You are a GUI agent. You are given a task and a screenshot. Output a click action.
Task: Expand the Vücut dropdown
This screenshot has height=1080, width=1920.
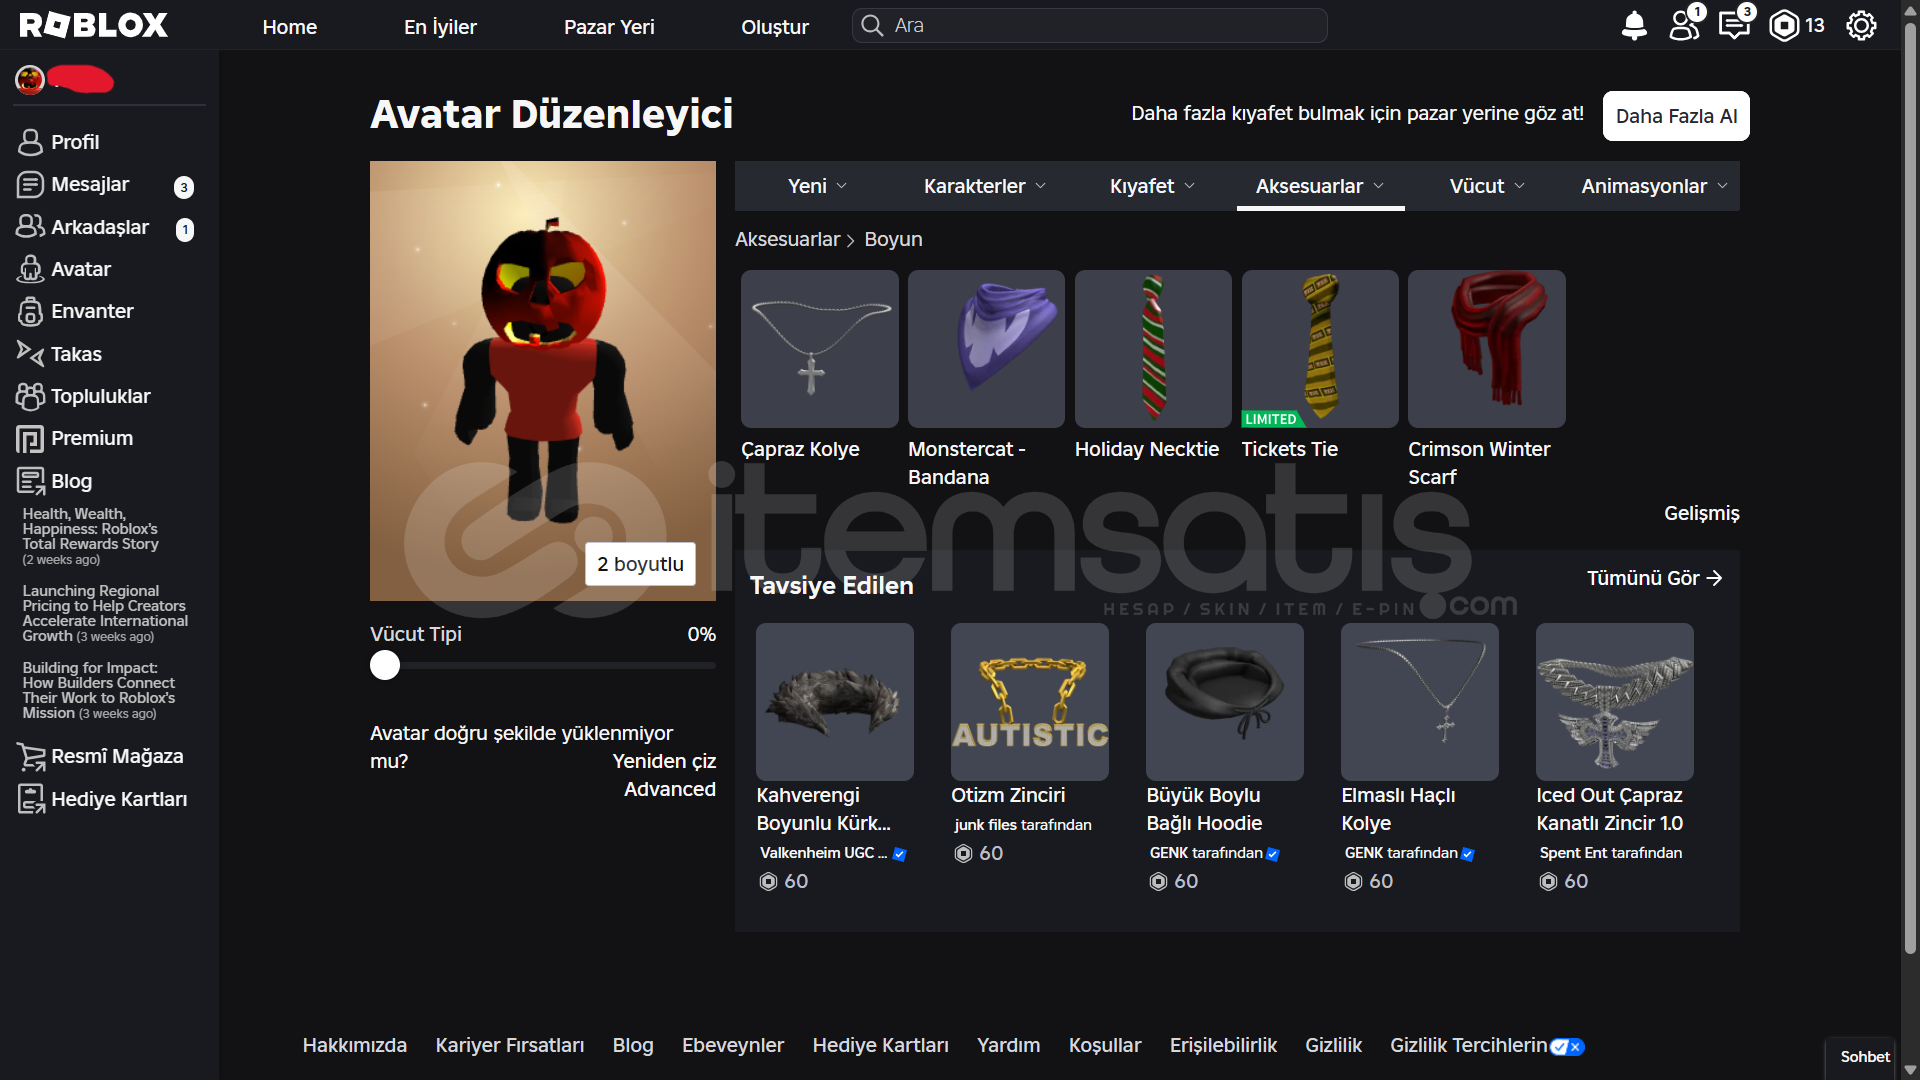pos(1487,186)
